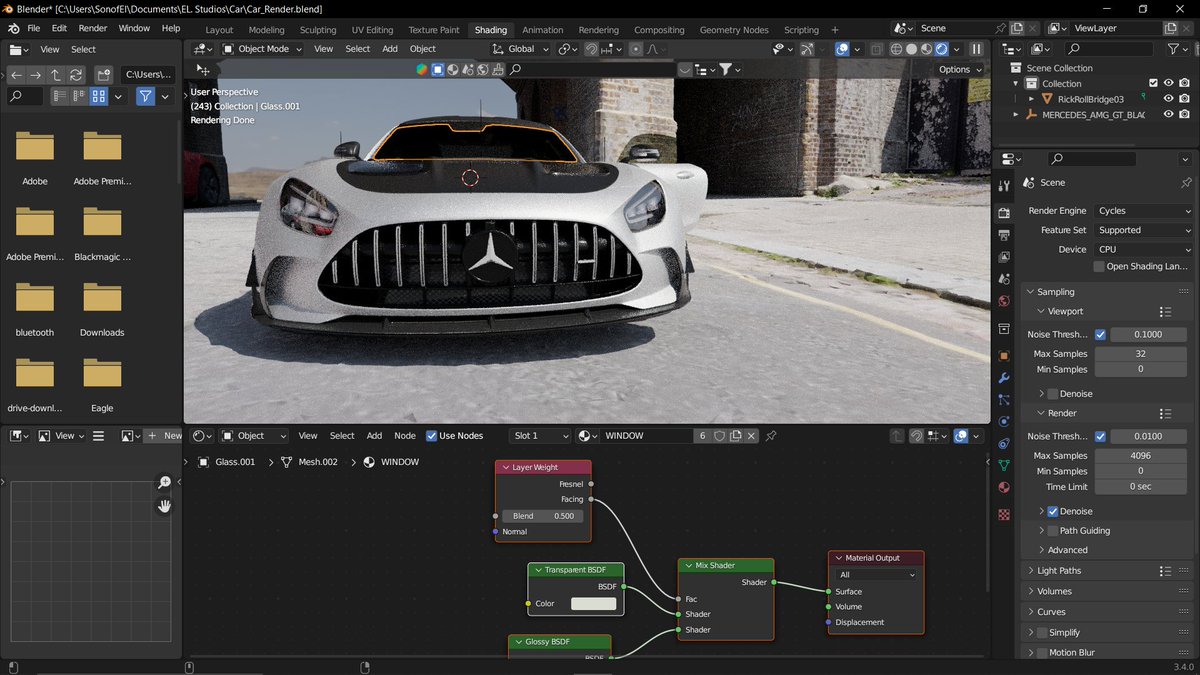This screenshot has height=675, width=1200.
Task: Open View Layer properties tab
Action: 1004,257
